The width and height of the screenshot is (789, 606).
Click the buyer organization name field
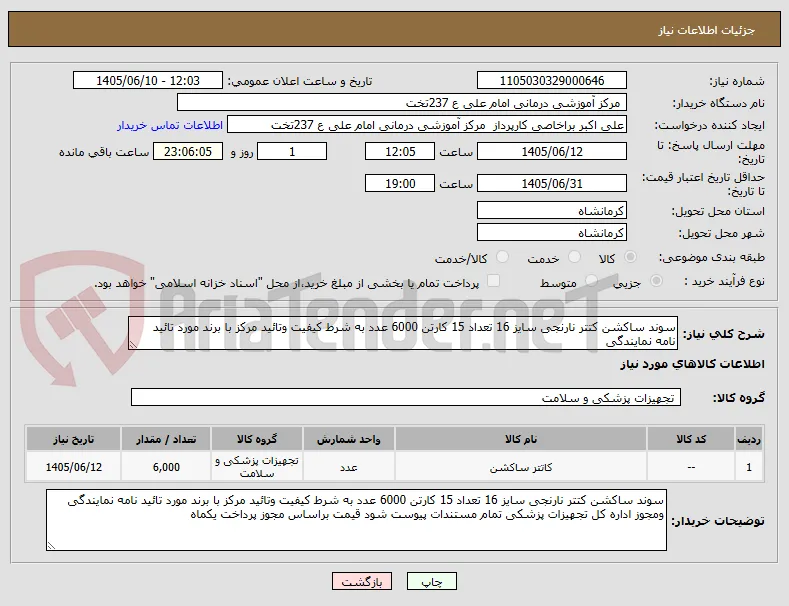(402, 103)
